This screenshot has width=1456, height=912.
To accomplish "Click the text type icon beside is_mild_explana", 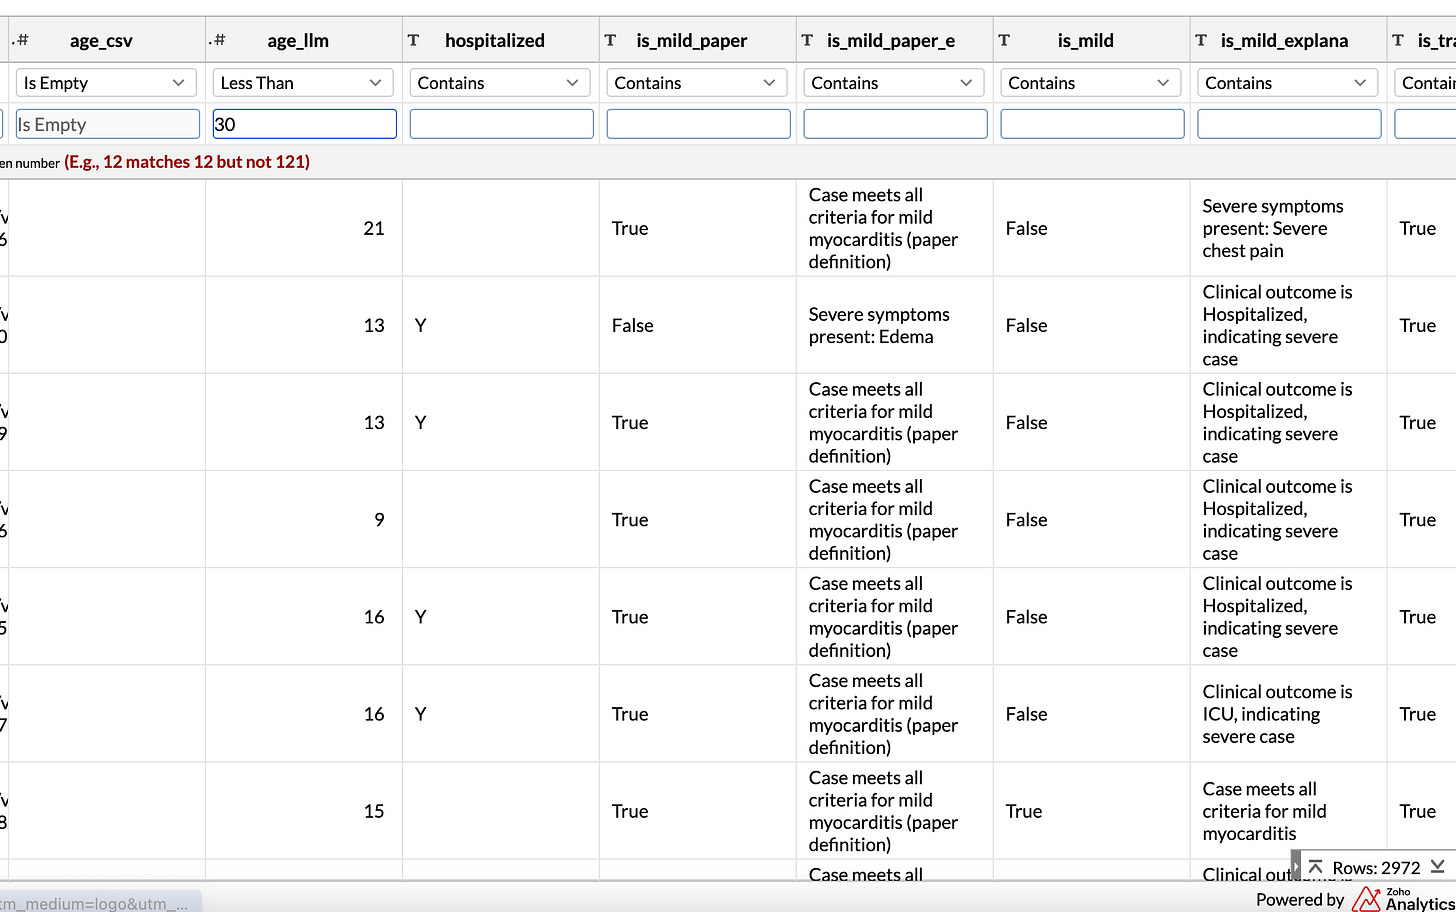I will pos(1201,40).
